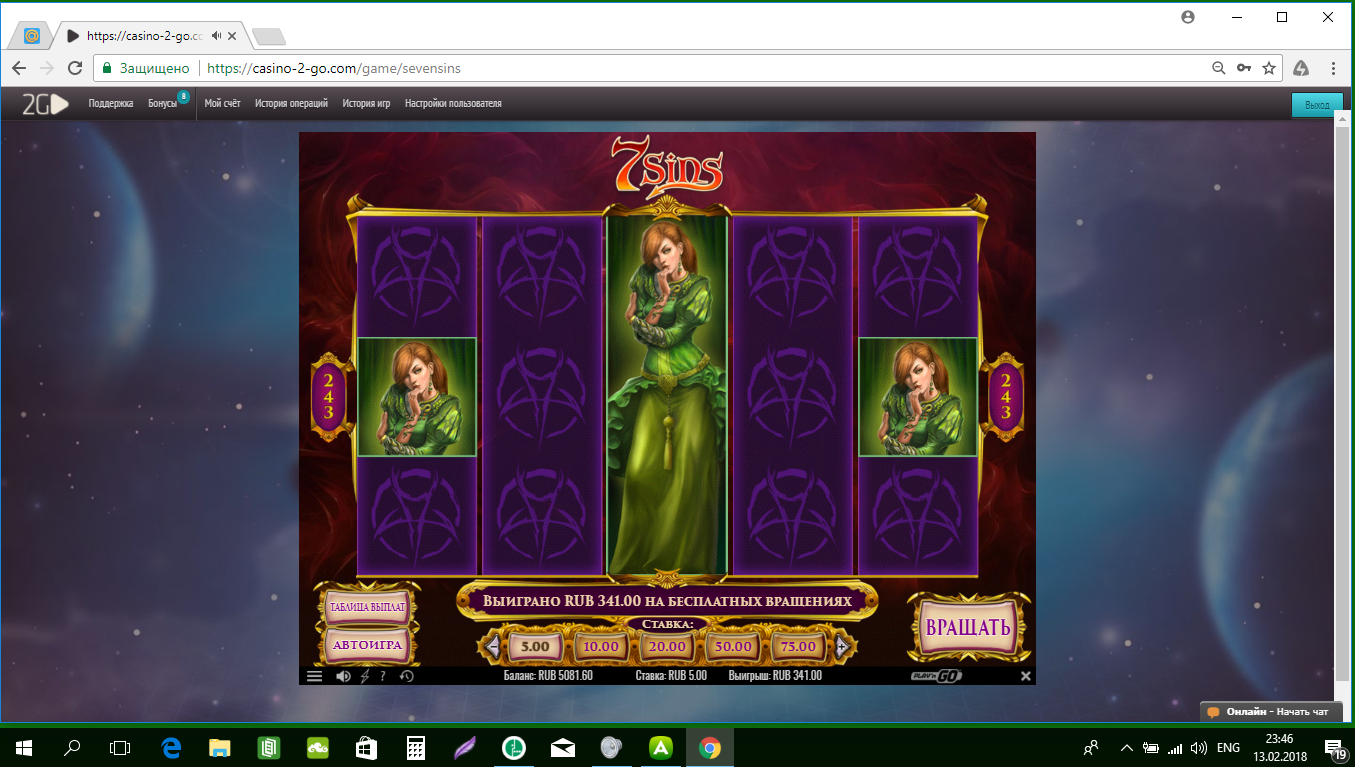This screenshot has height=767, width=1355.
Task: Open the game hamburger menu icon
Action: pyautogui.click(x=314, y=676)
